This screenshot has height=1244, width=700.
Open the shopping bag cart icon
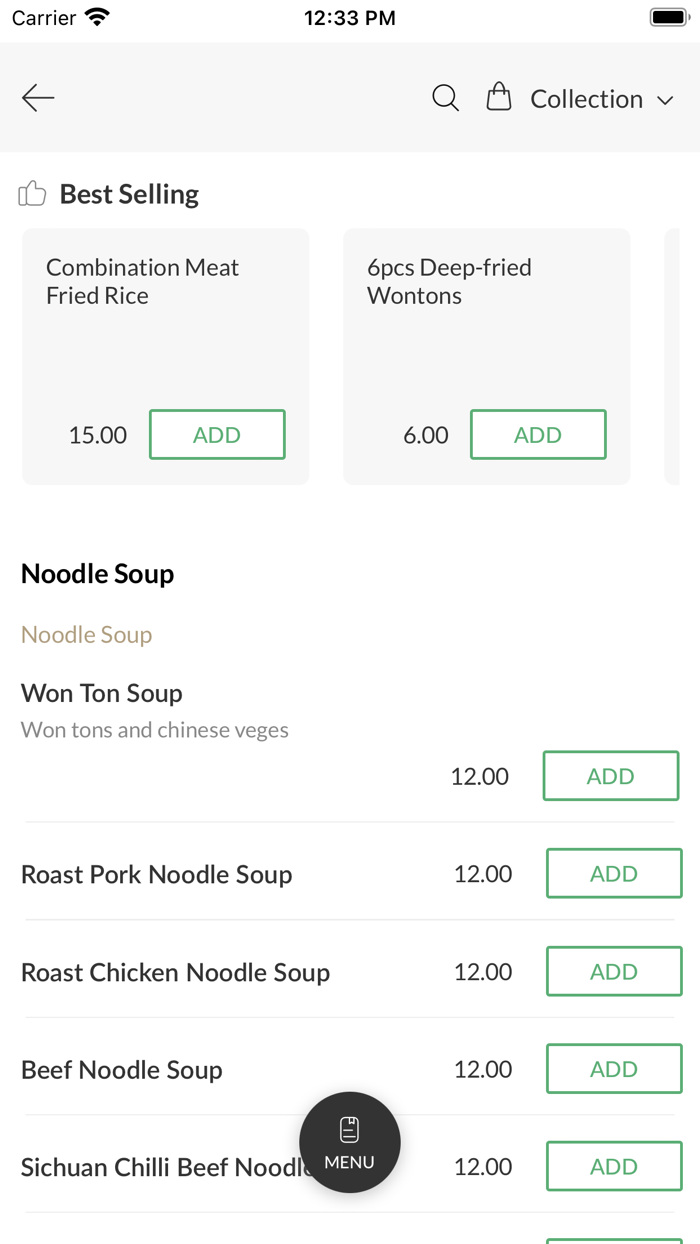[499, 98]
